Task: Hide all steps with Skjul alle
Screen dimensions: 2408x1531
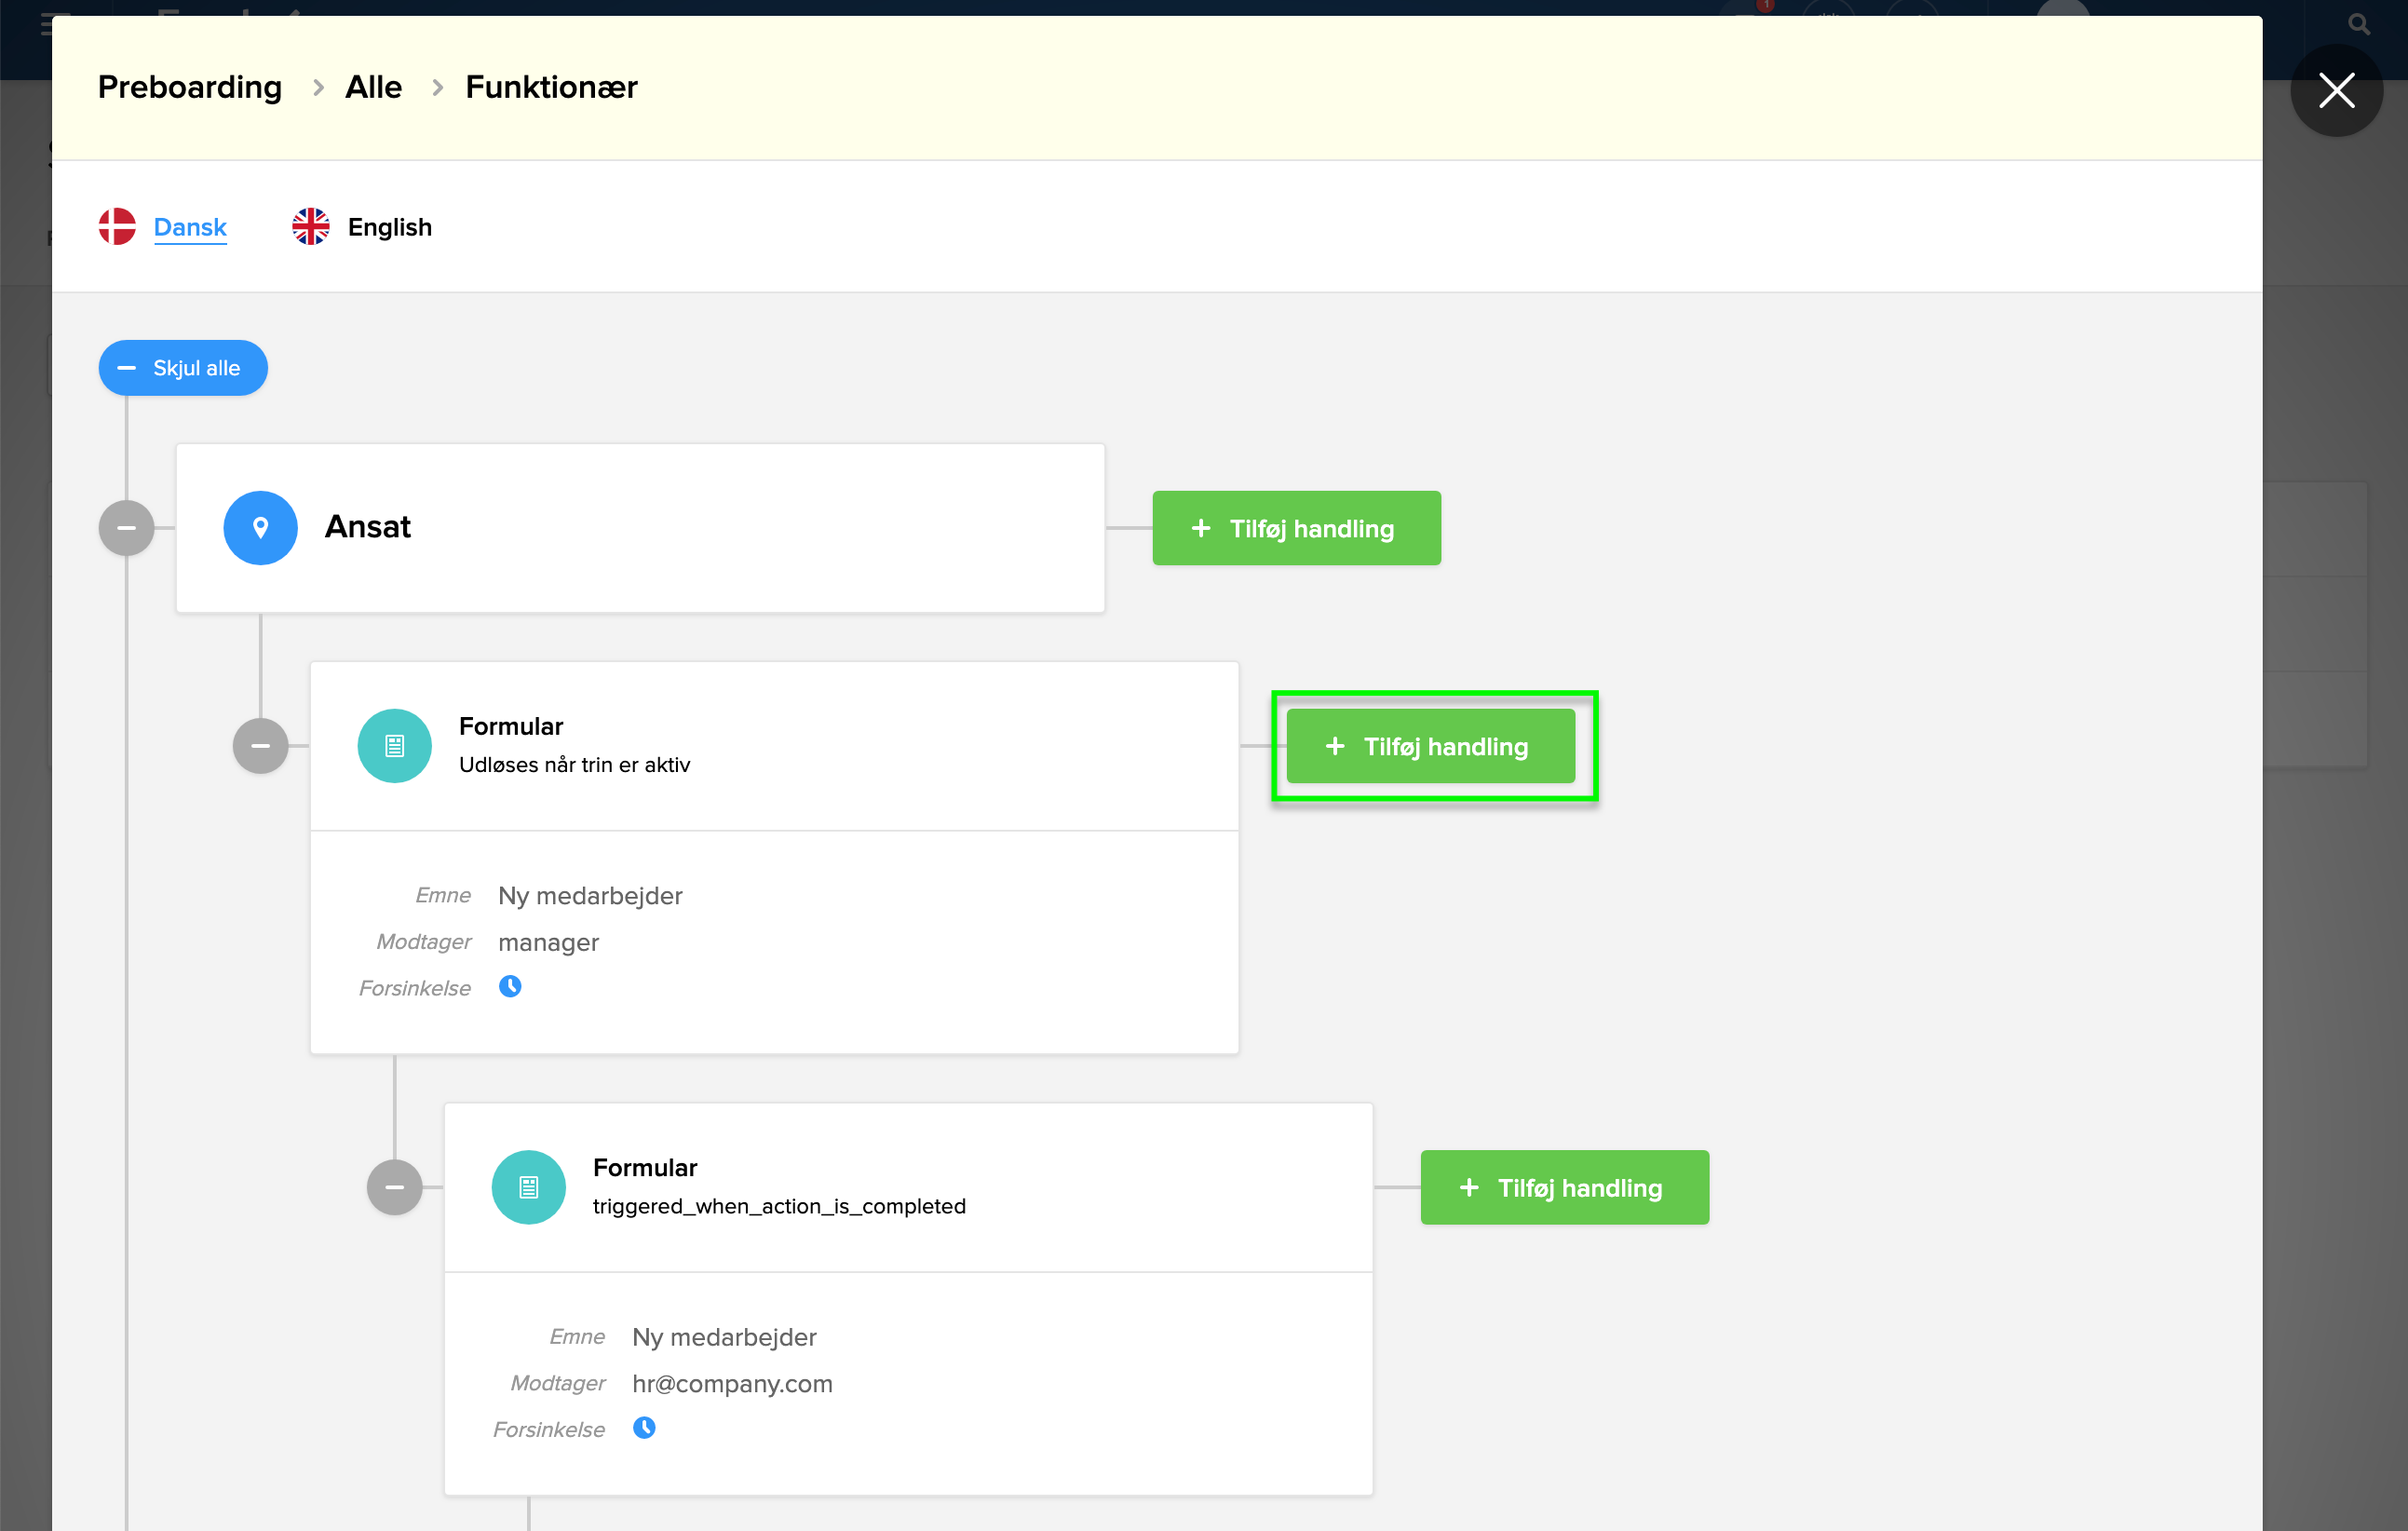Action: click(x=183, y=367)
